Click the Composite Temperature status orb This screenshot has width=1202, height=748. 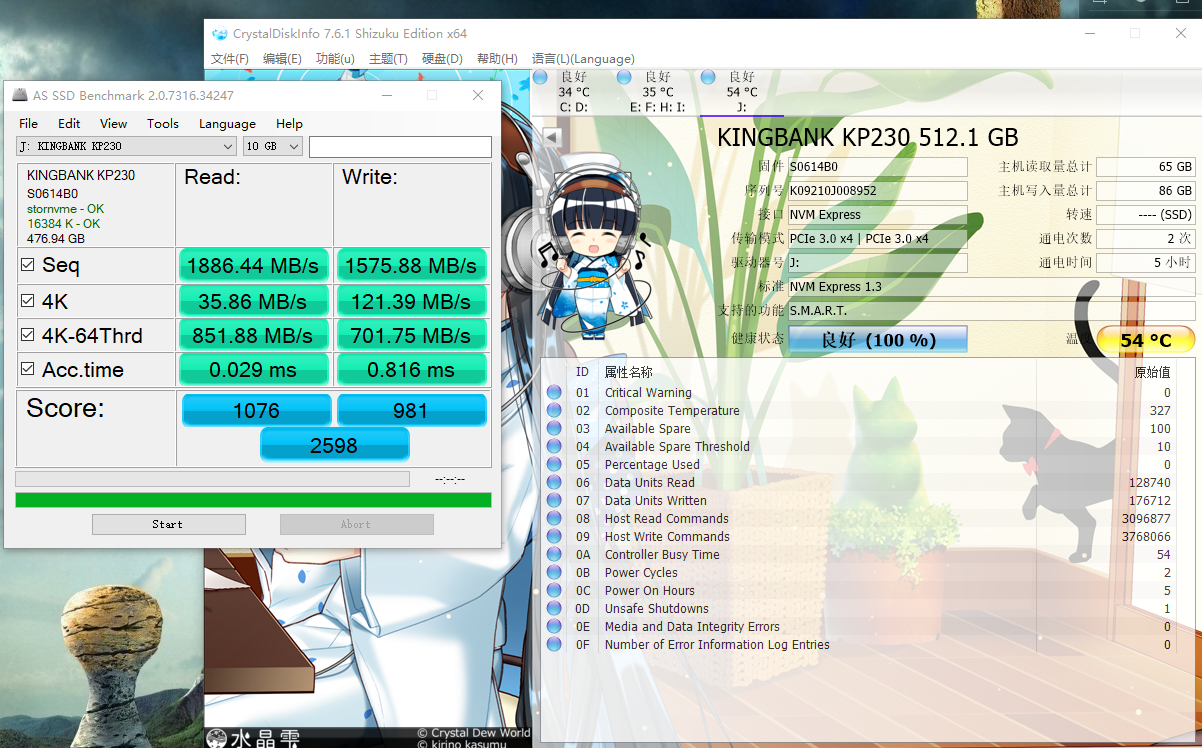click(554, 411)
